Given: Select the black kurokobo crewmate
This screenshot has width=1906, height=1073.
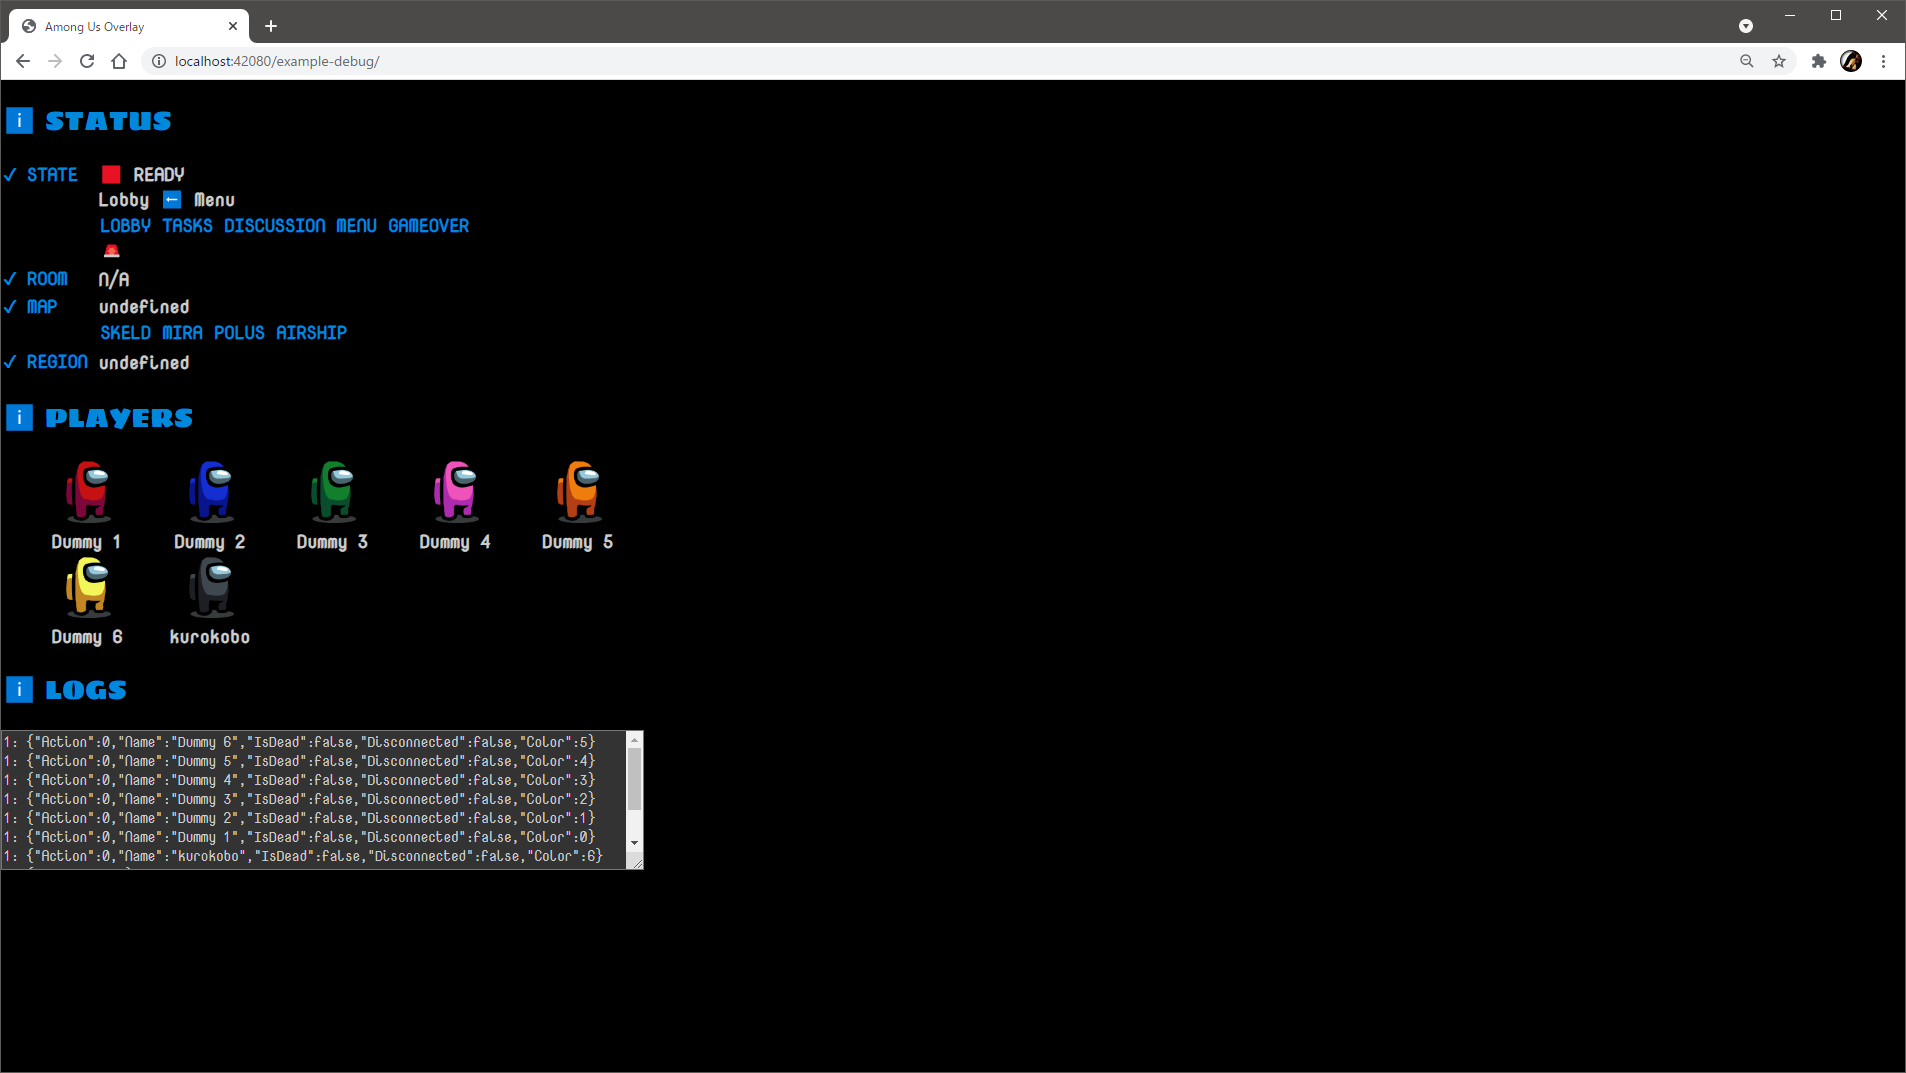Looking at the screenshot, I should tap(210, 587).
